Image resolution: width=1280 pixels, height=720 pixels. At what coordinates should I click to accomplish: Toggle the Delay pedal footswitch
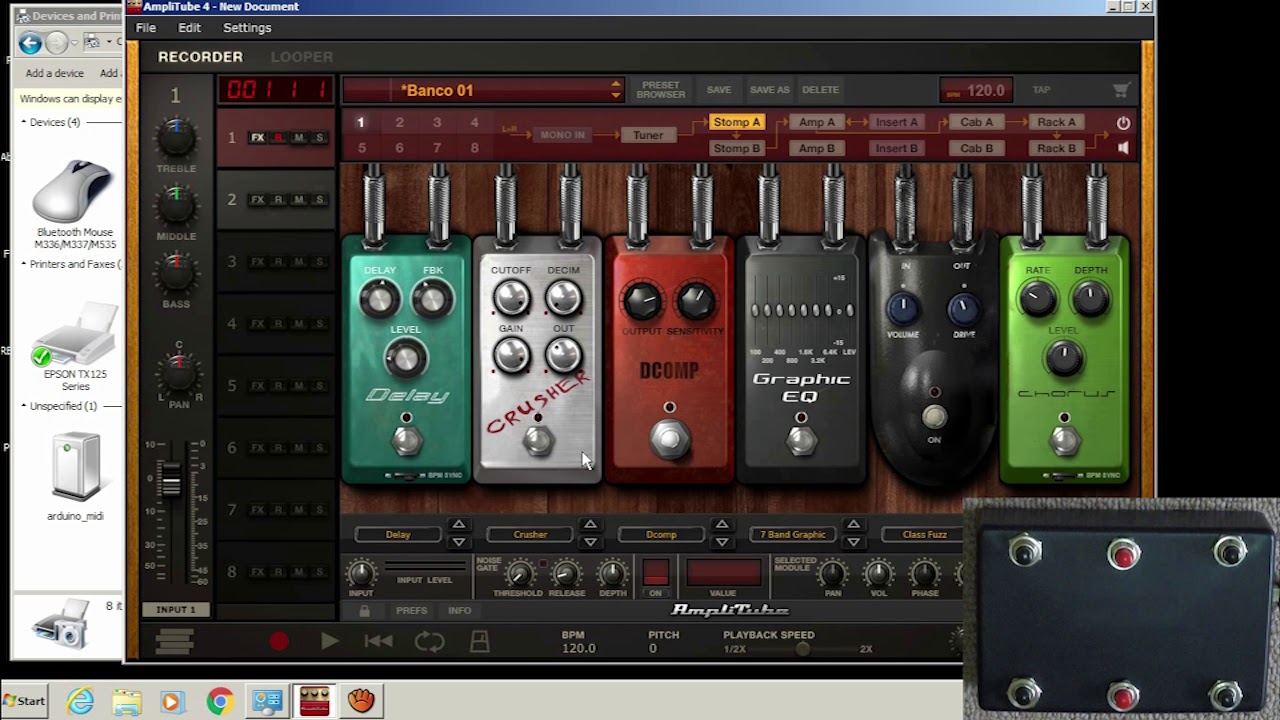point(406,440)
